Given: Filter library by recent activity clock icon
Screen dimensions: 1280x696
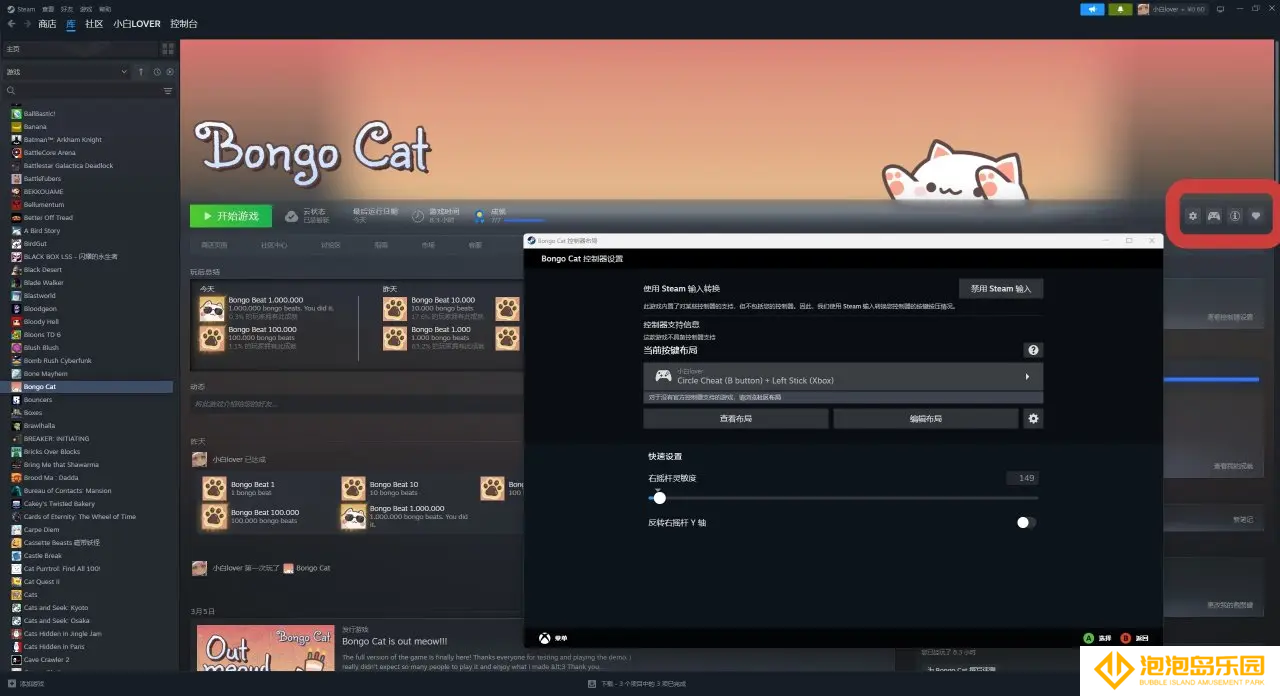Looking at the screenshot, I should coord(157,72).
